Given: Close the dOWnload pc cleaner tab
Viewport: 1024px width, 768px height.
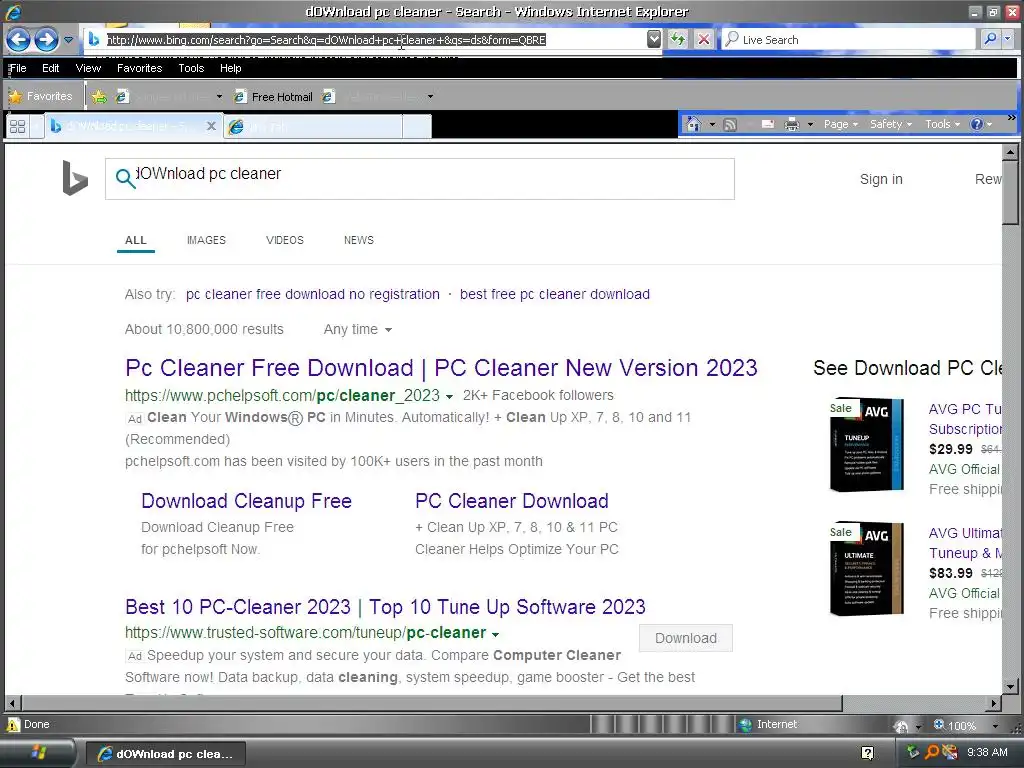Looking at the screenshot, I should coord(211,126).
